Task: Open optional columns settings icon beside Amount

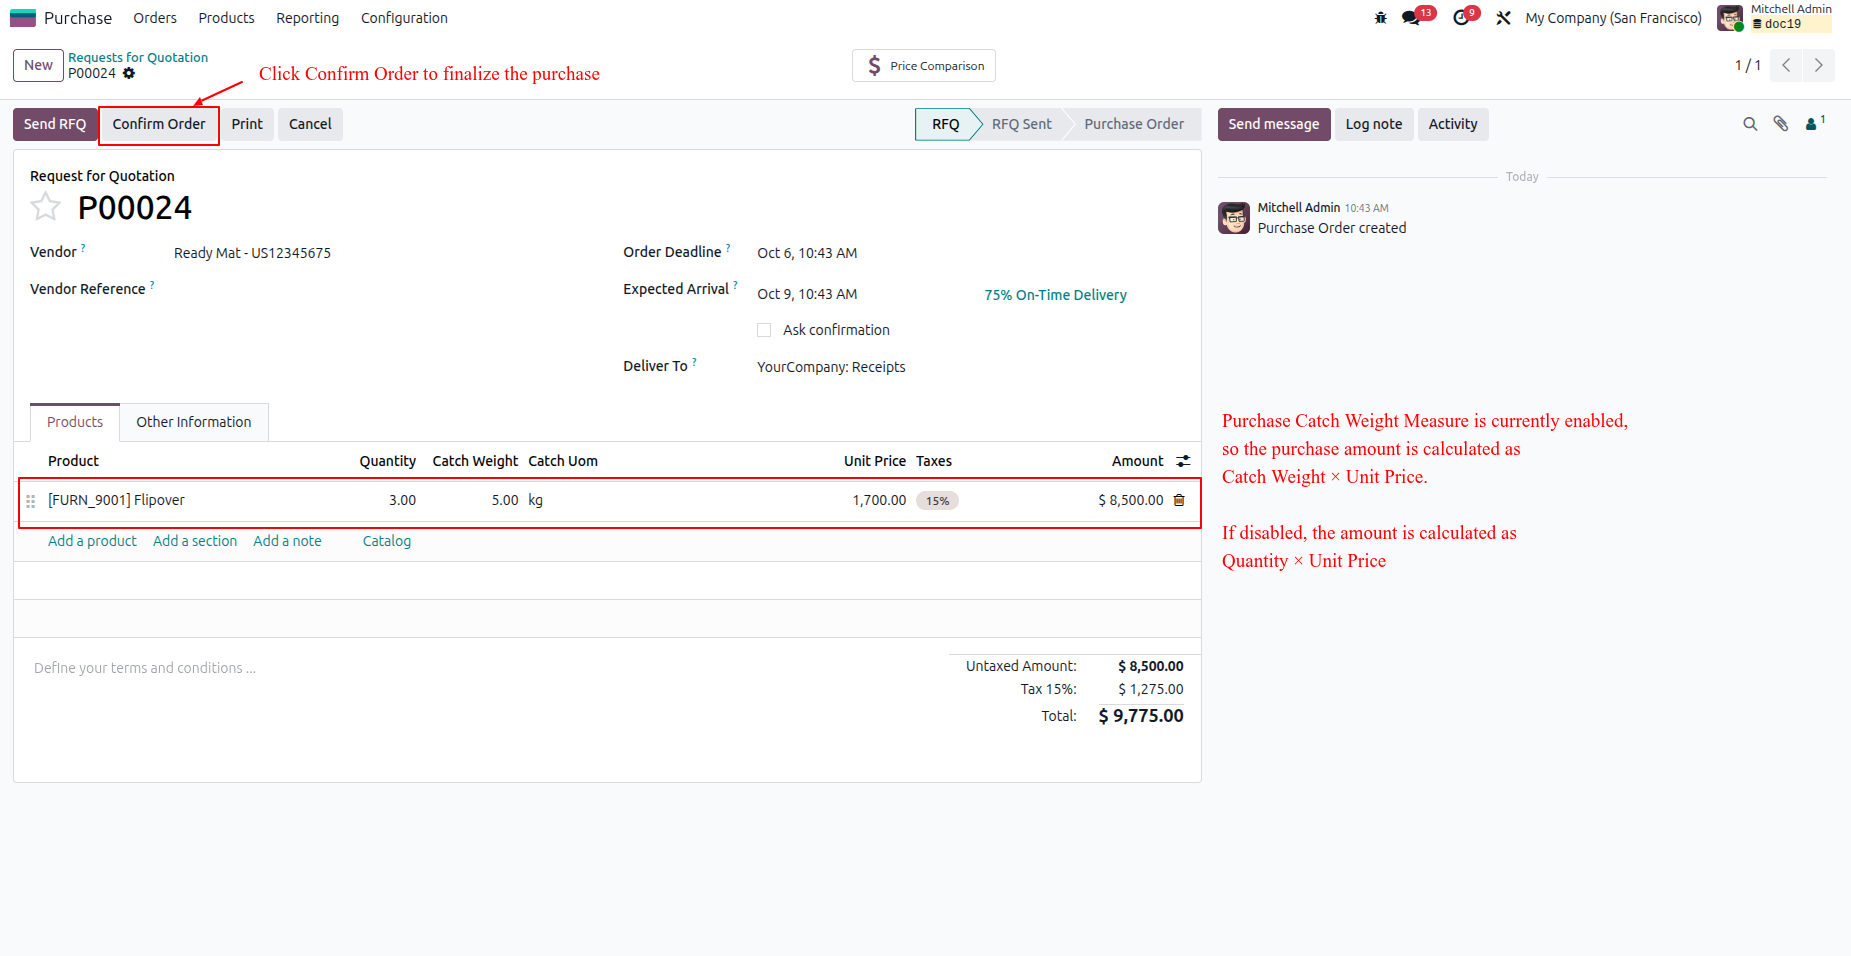Action: tap(1183, 461)
